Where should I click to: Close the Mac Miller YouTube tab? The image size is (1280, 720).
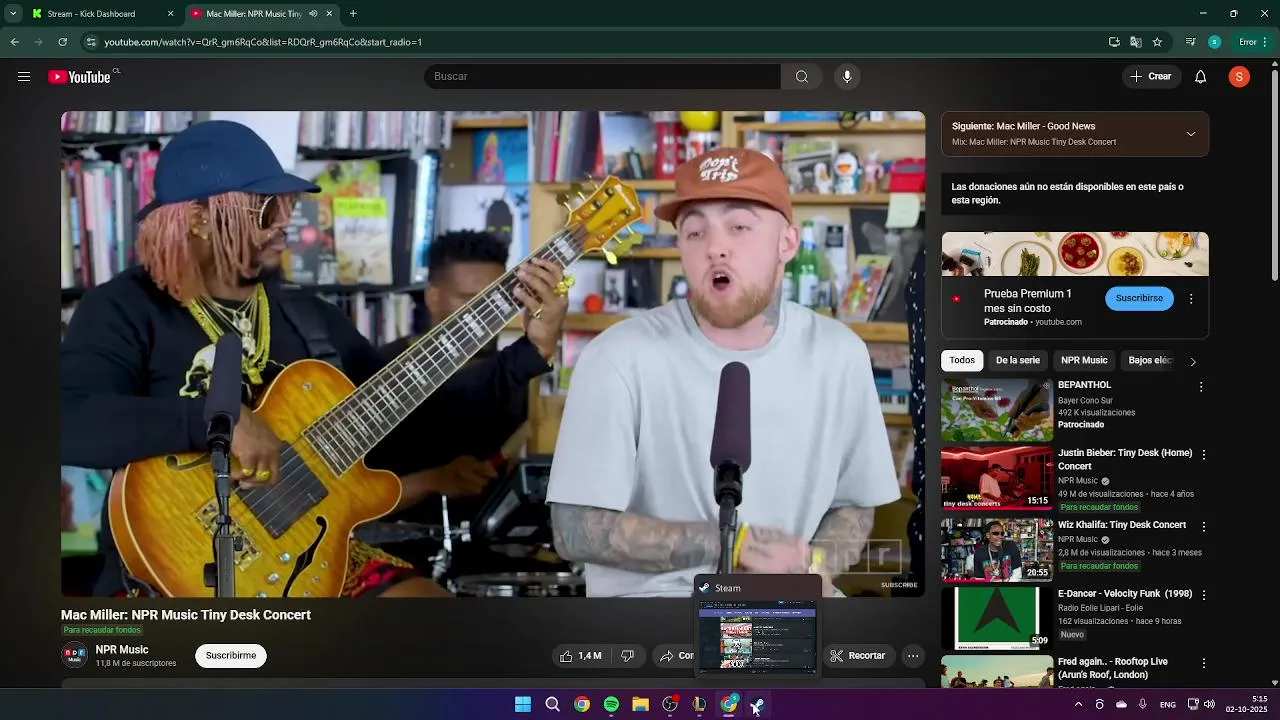329,14
